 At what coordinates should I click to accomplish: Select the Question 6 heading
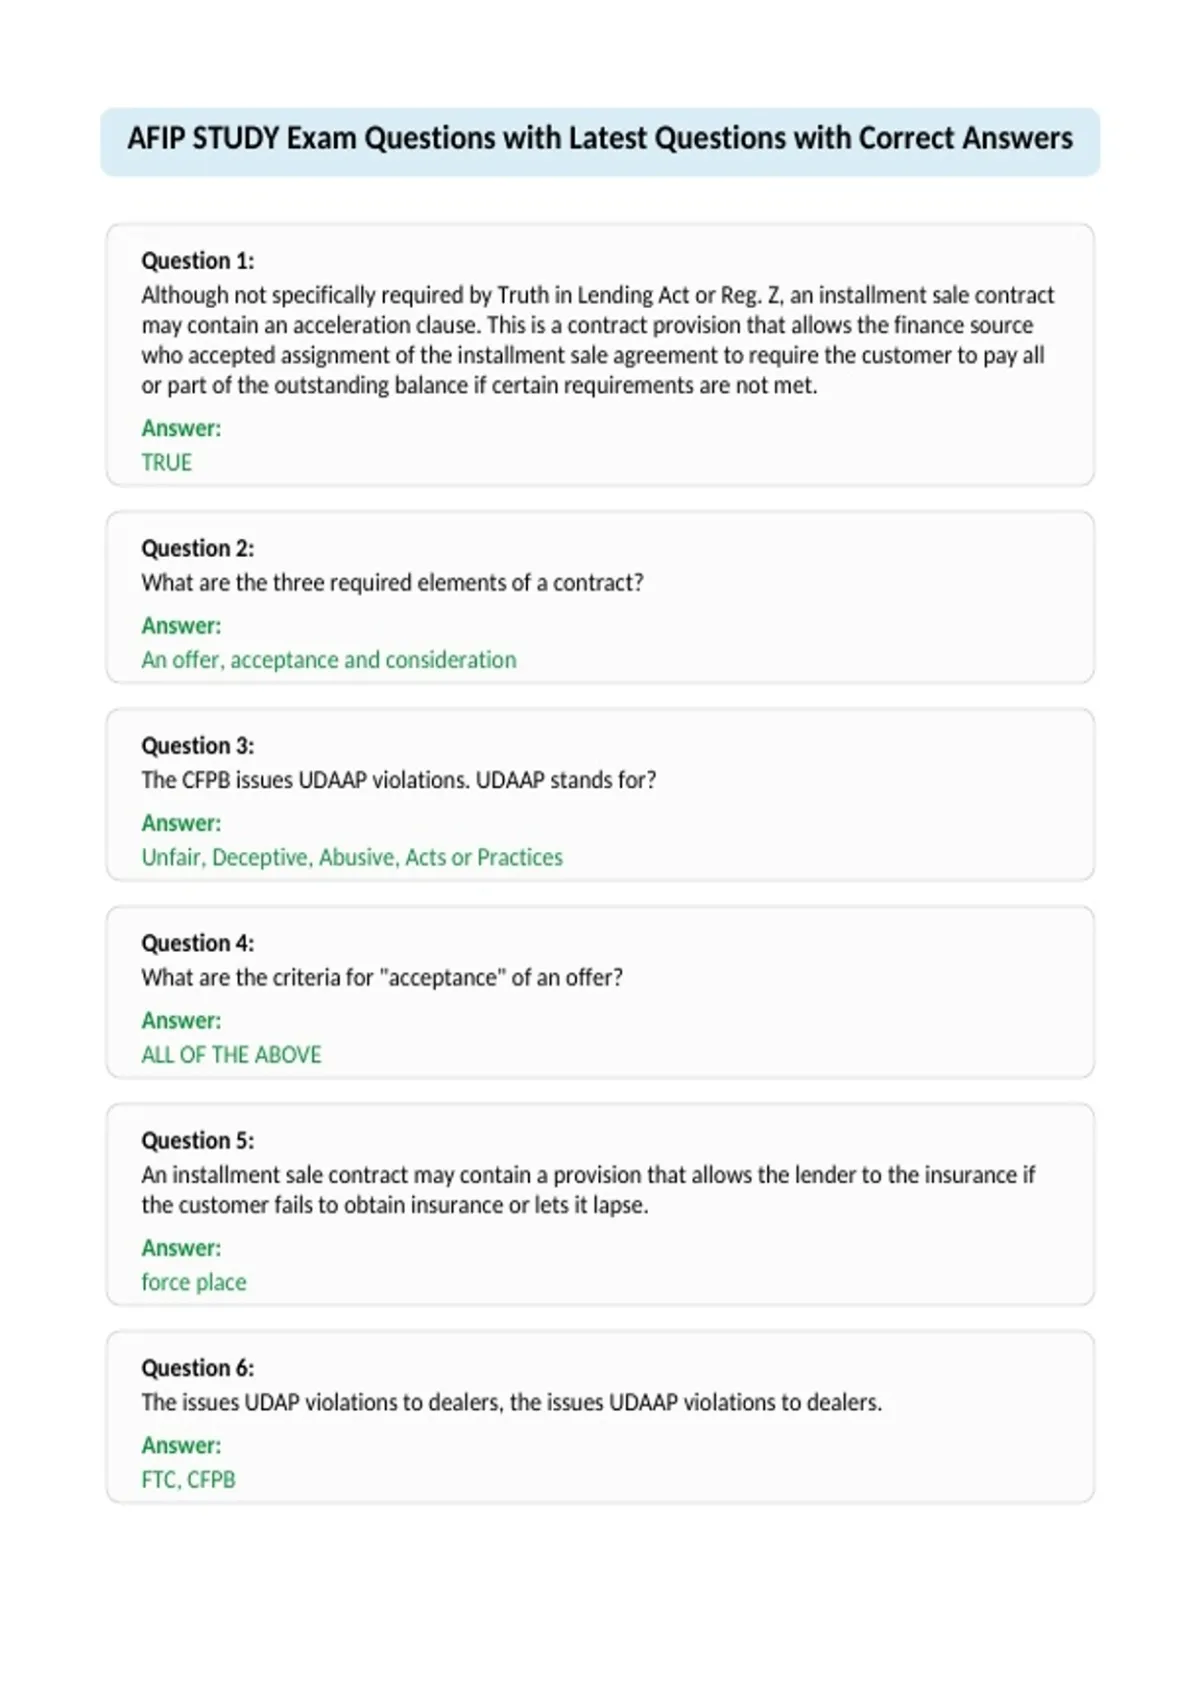pos(198,1368)
